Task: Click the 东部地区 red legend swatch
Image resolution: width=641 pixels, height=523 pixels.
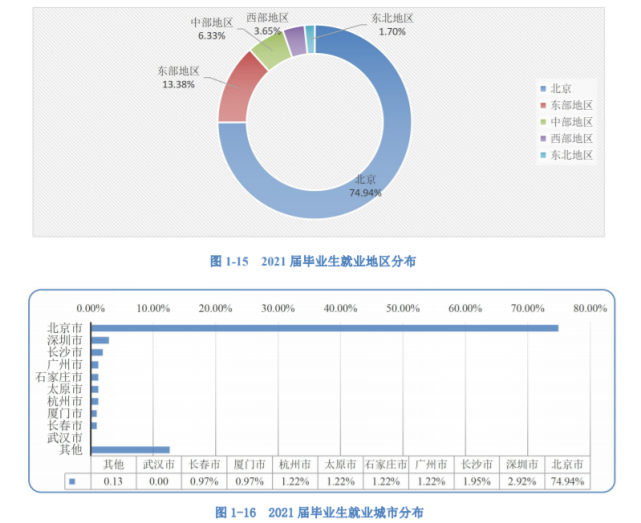Action: [x=543, y=105]
